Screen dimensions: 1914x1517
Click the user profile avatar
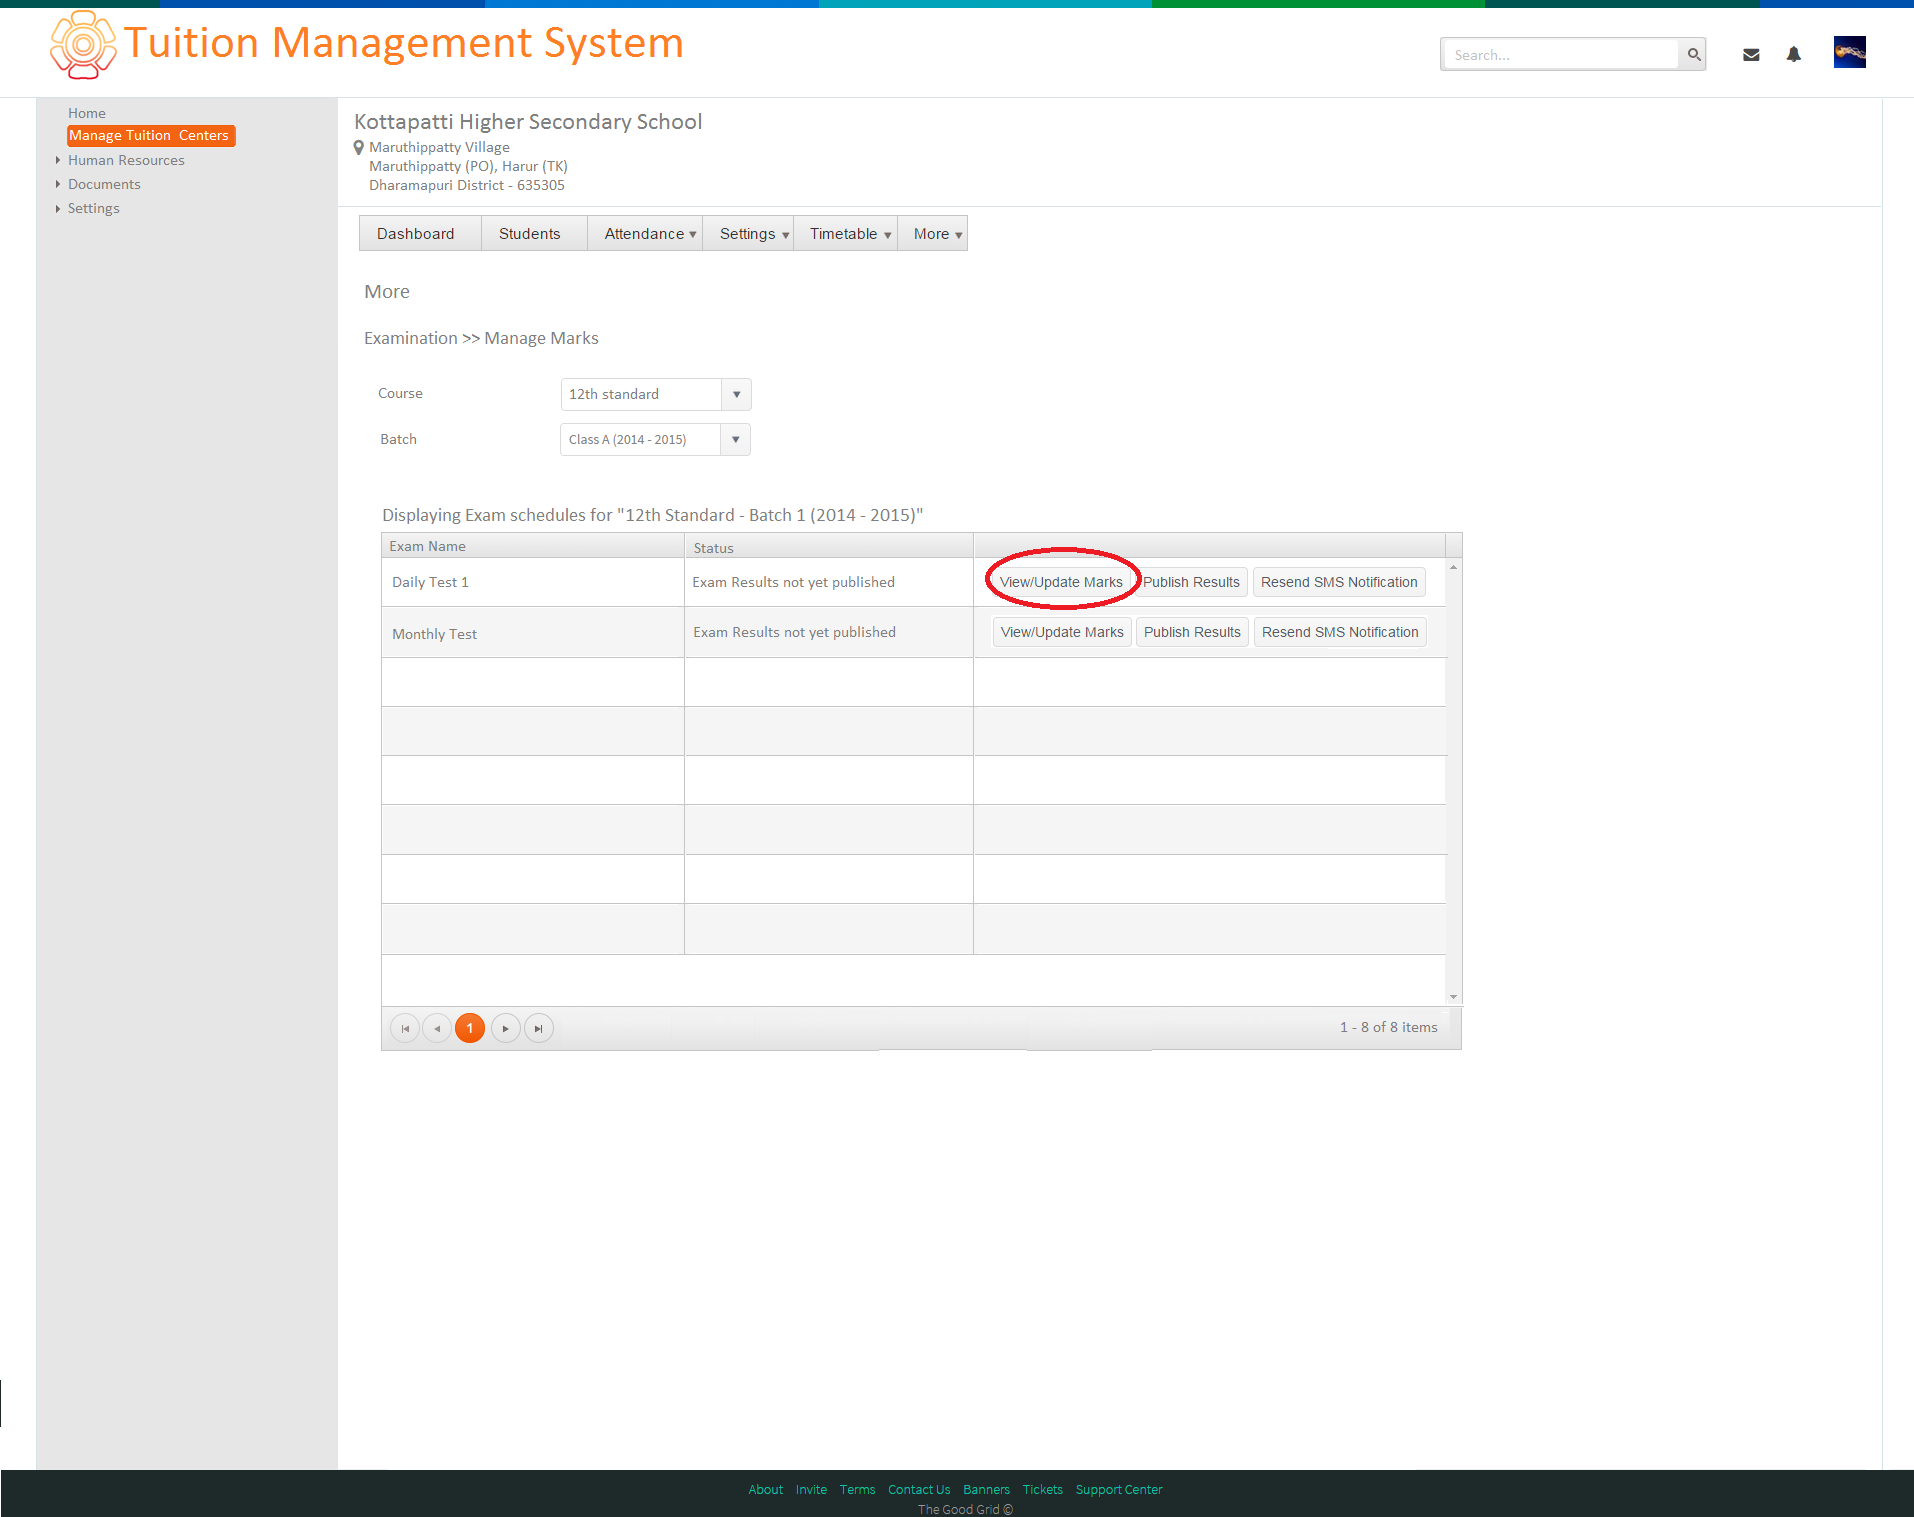(1849, 52)
